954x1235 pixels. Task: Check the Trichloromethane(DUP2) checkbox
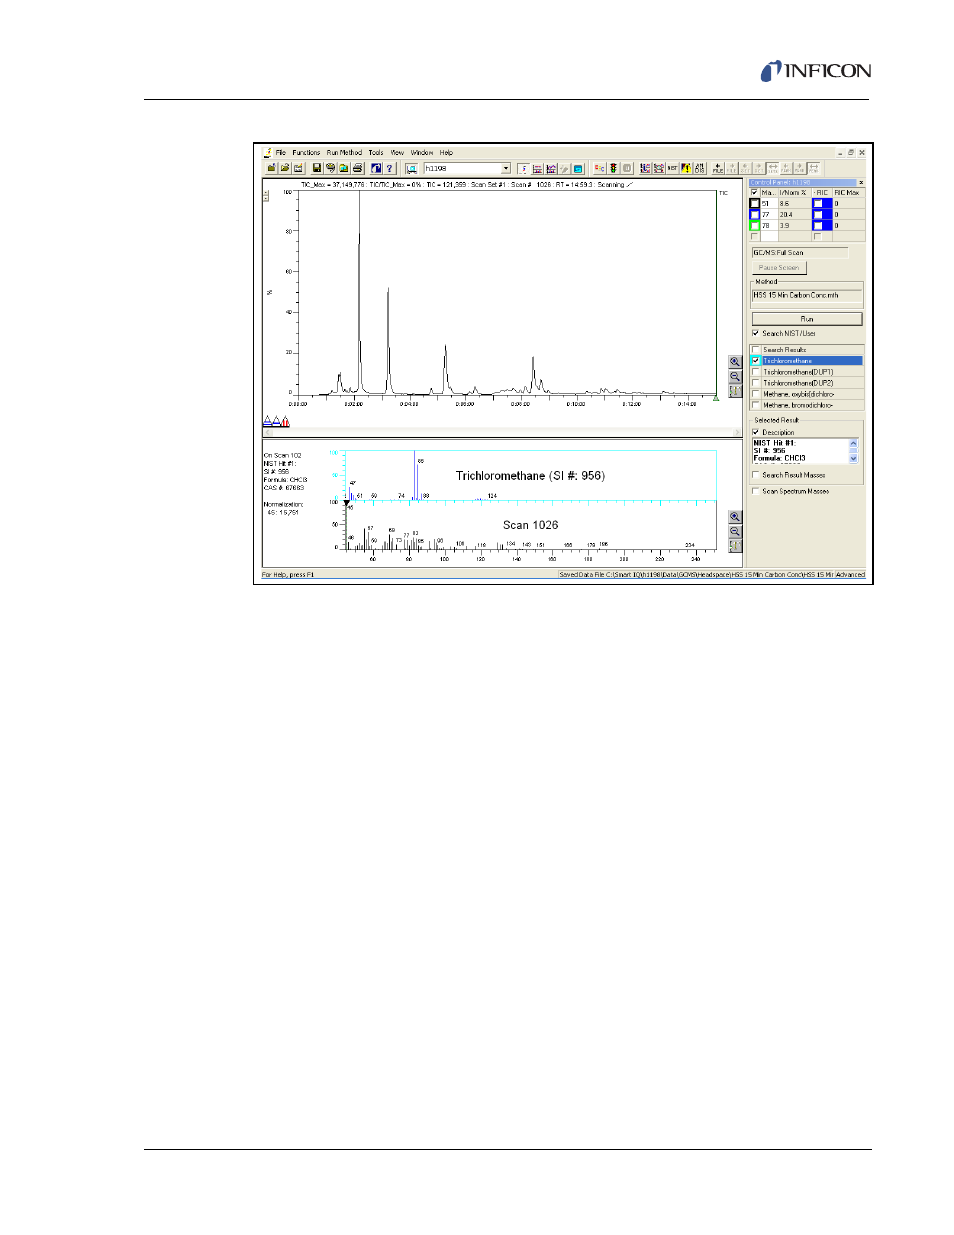756,383
